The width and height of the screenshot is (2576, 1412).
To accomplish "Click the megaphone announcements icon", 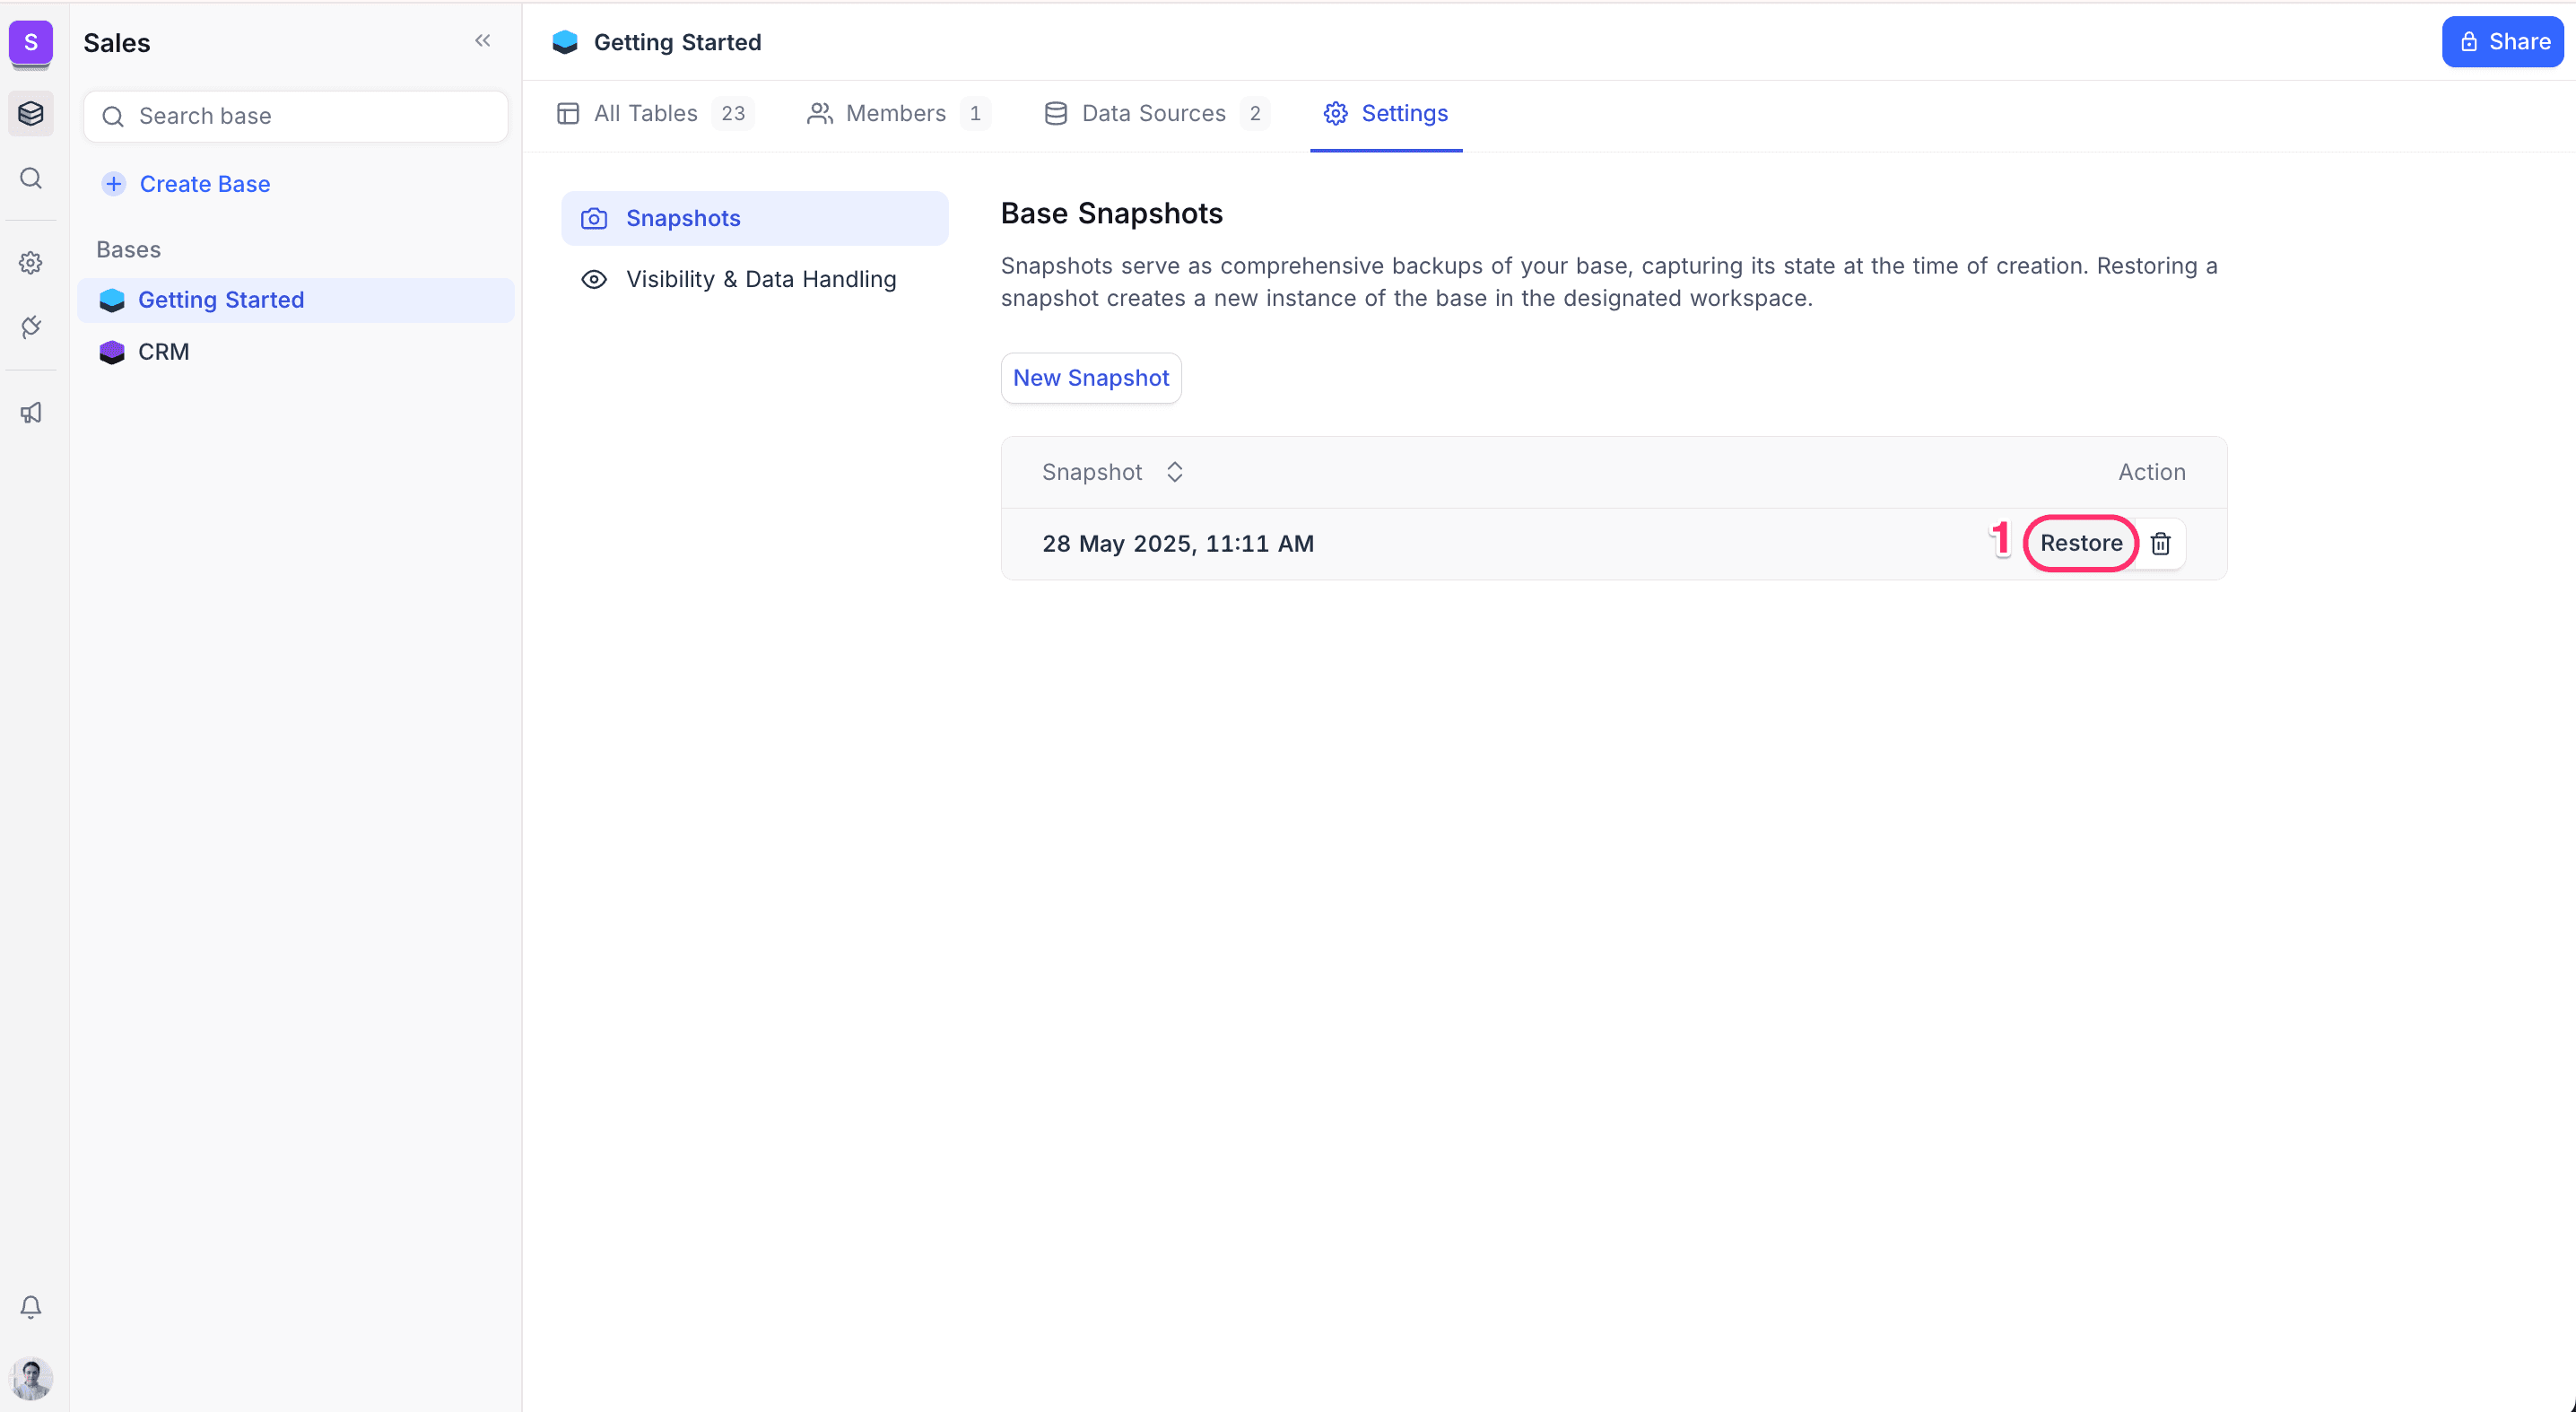I will point(31,413).
